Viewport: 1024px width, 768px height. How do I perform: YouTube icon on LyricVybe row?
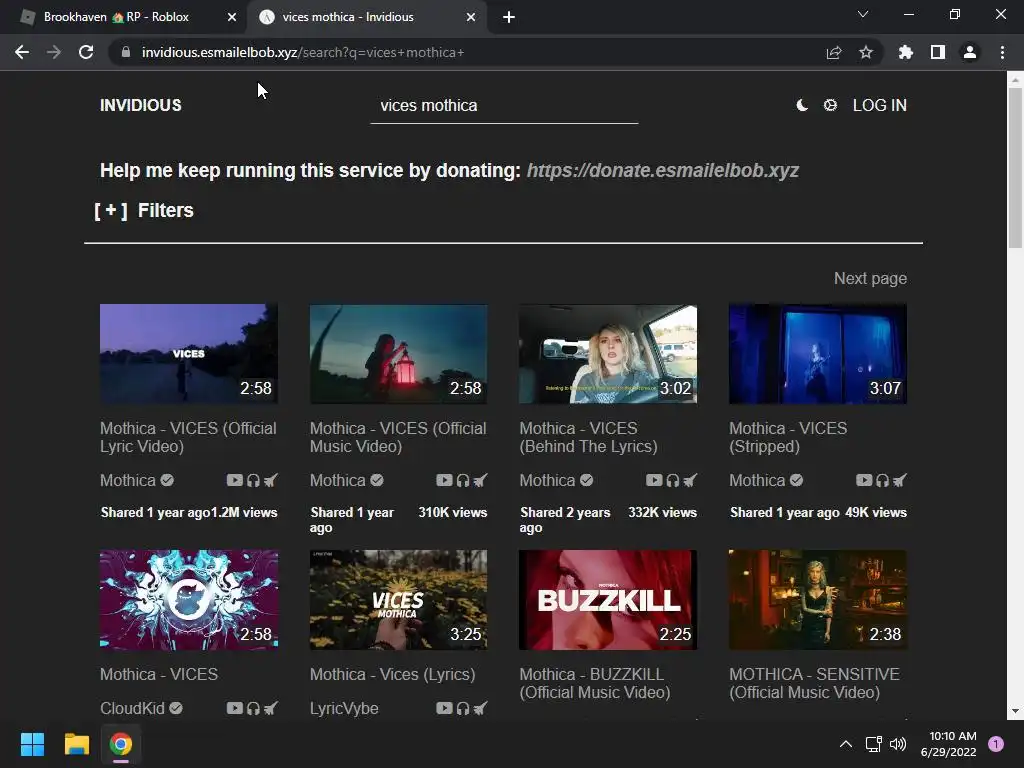click(444, 709)
